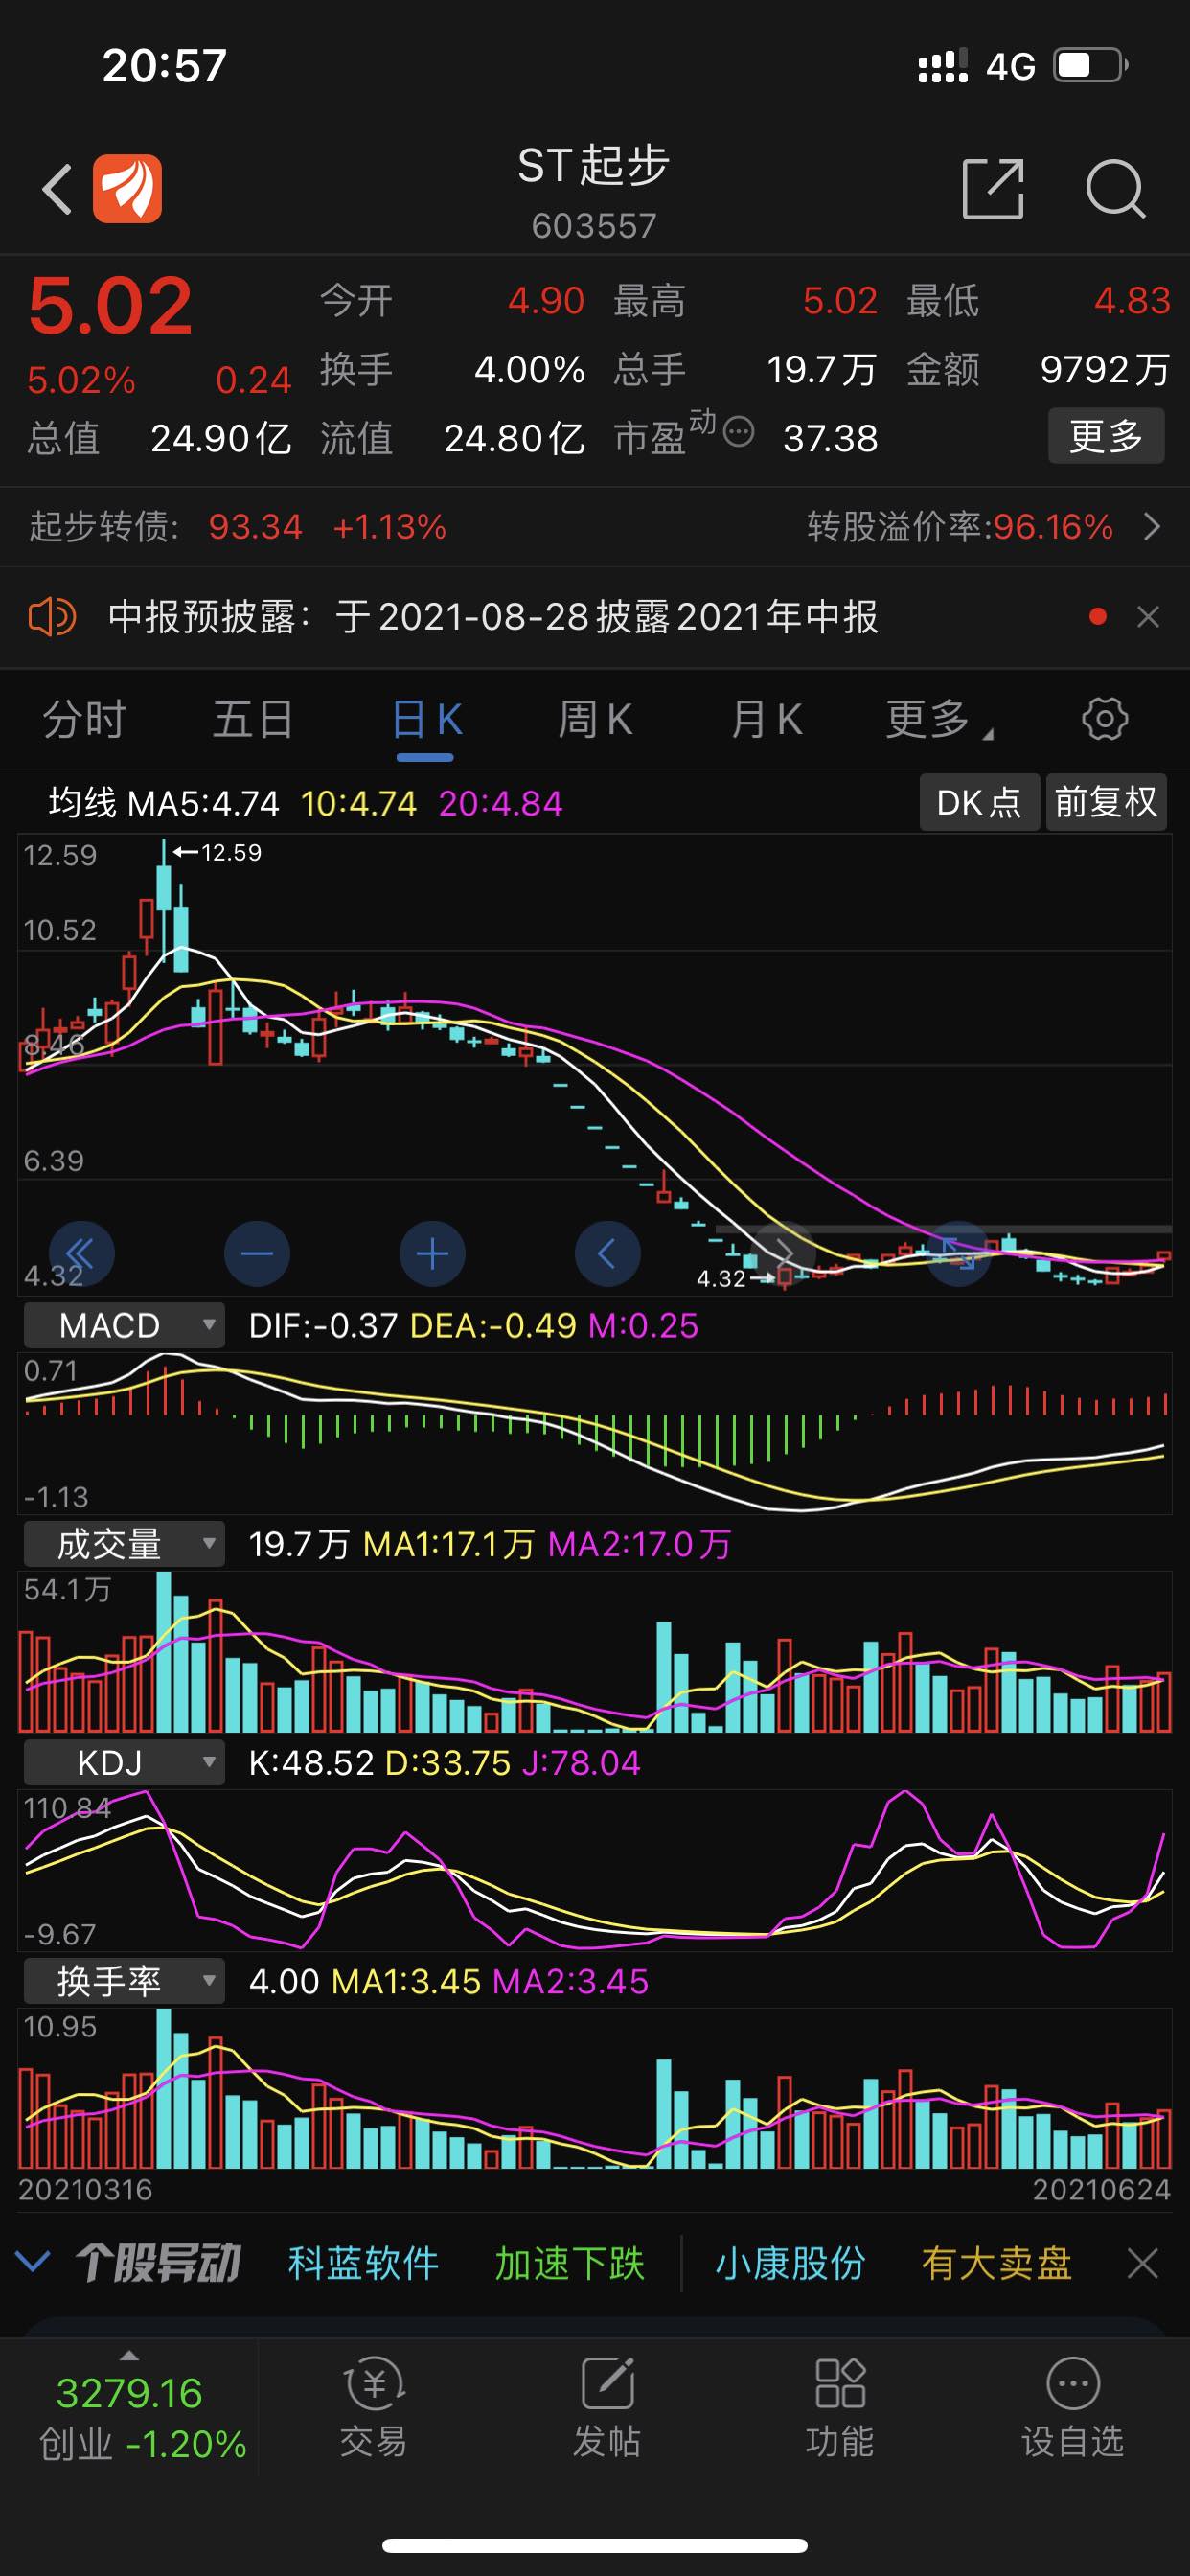1190x2576 pixels.
Task: Tap the 金额 9792万 figure
Action: (x=1038, y=370)
